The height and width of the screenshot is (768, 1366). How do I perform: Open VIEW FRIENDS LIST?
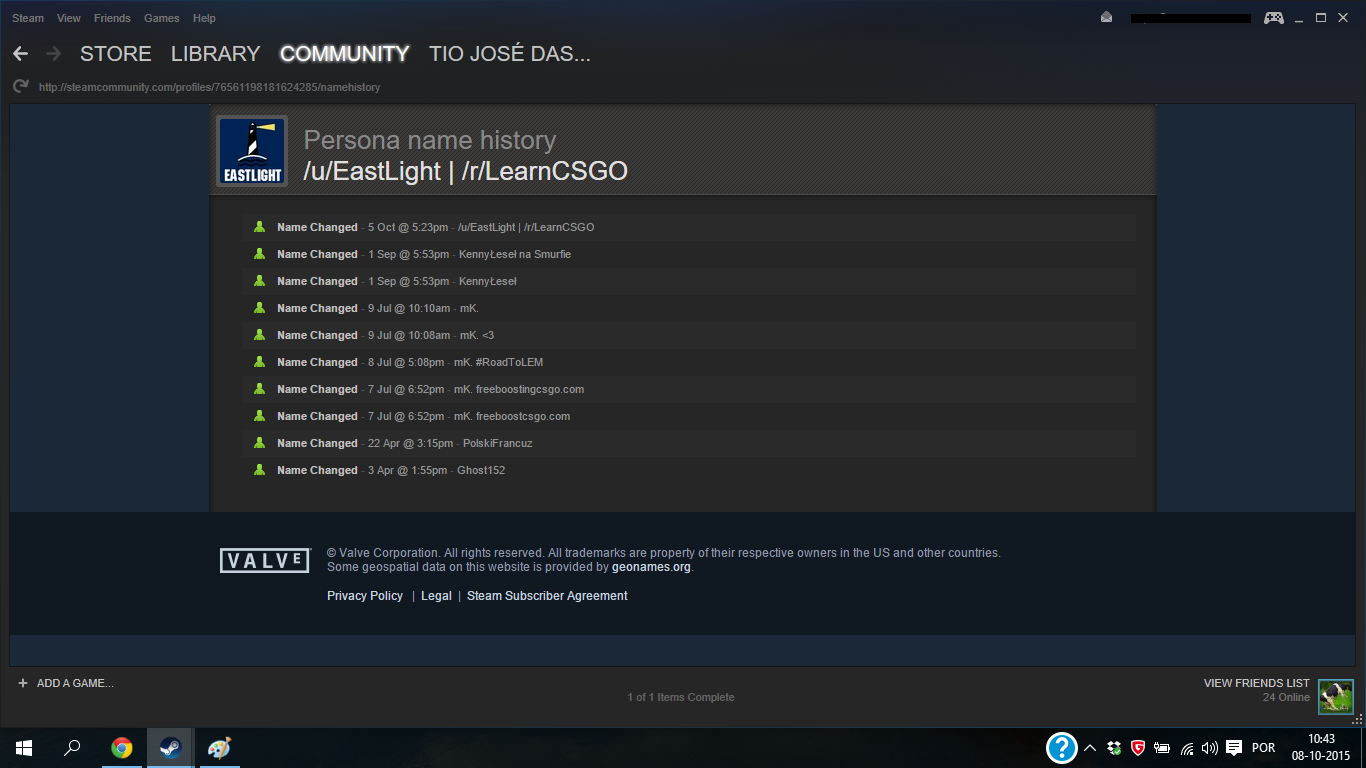(x=1257, y=683)
